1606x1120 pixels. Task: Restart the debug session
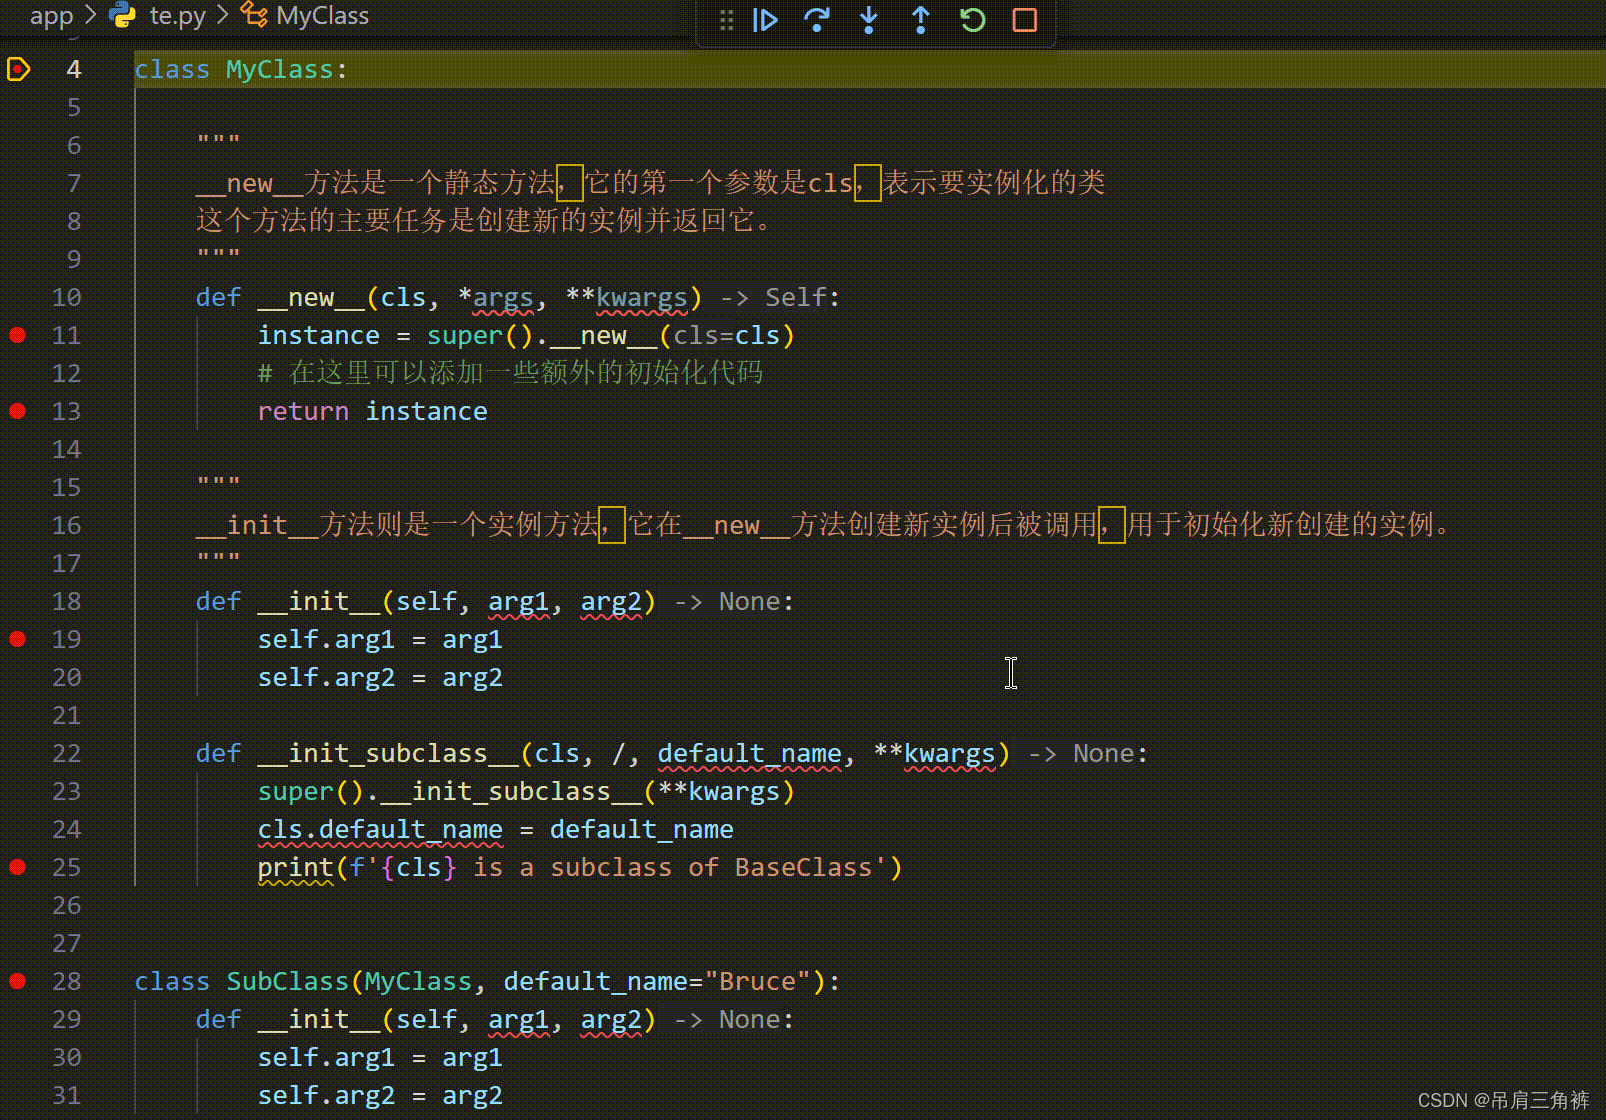[971, 20]
